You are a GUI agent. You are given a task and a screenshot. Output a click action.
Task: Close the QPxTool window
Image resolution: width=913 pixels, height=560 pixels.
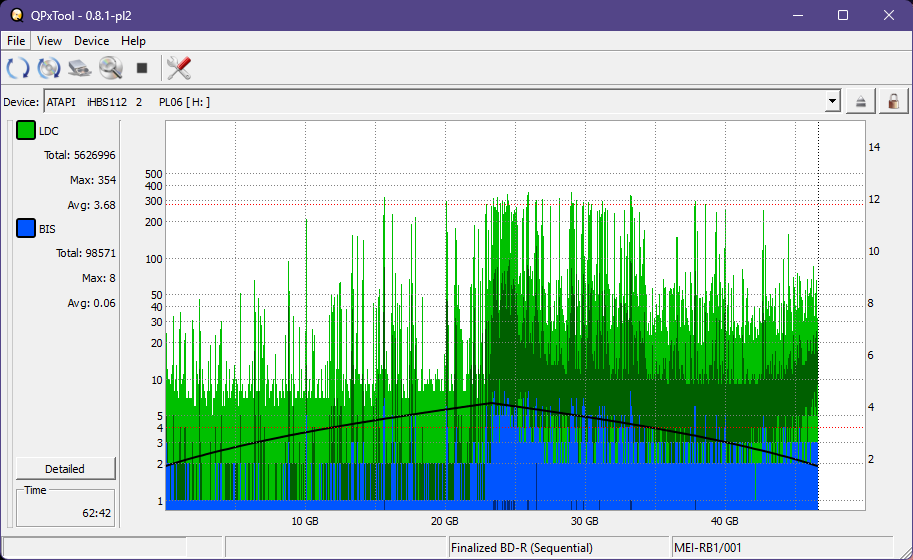[x=889, y=15]
